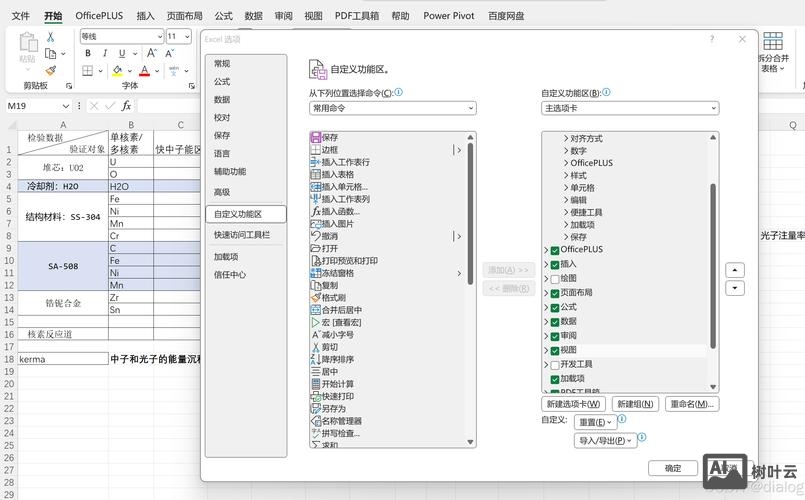Switch to the OfficePLUS ribbon tab

pyautogui.click(x=99, y=16)
